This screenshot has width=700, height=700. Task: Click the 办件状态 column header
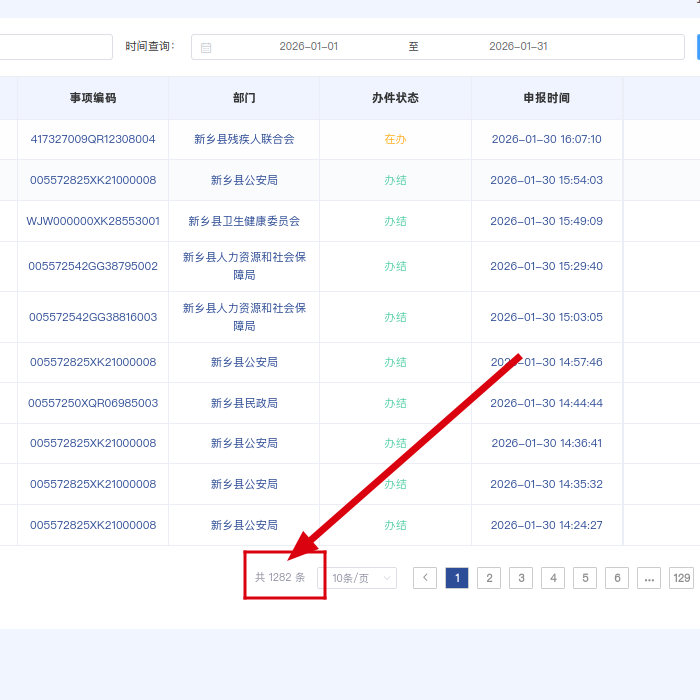coord(396,98)
